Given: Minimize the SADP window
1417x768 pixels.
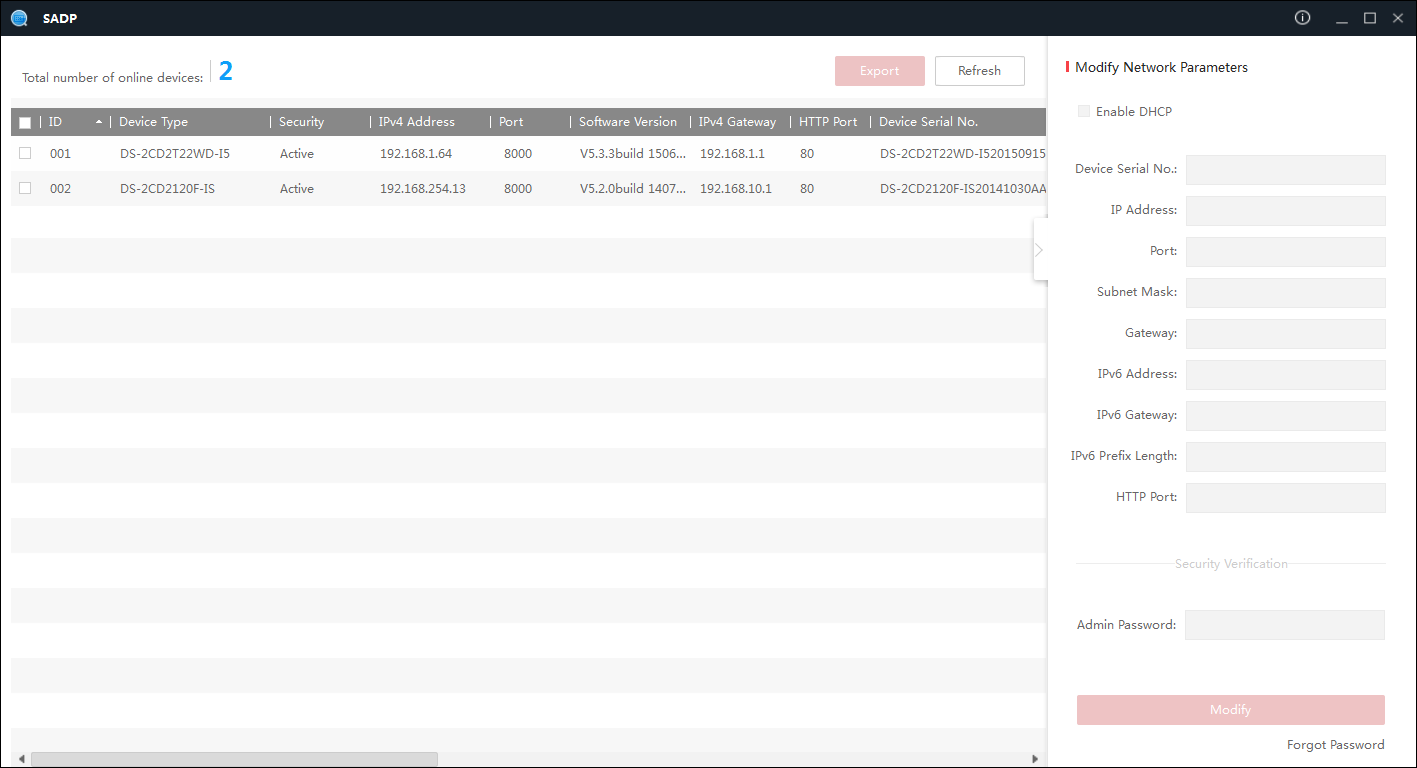Looking at the screenshot, I should (x=1341, y=18).
